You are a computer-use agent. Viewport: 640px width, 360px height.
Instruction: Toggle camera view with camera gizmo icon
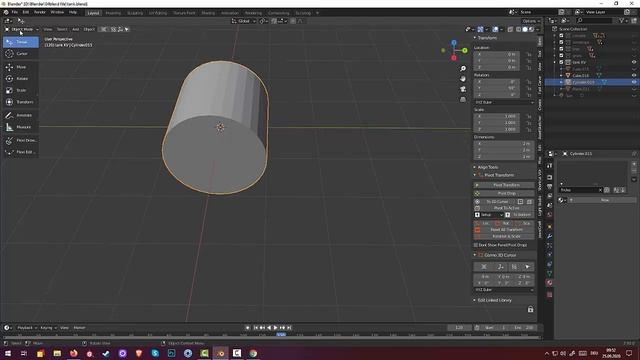tap(463, 89)
